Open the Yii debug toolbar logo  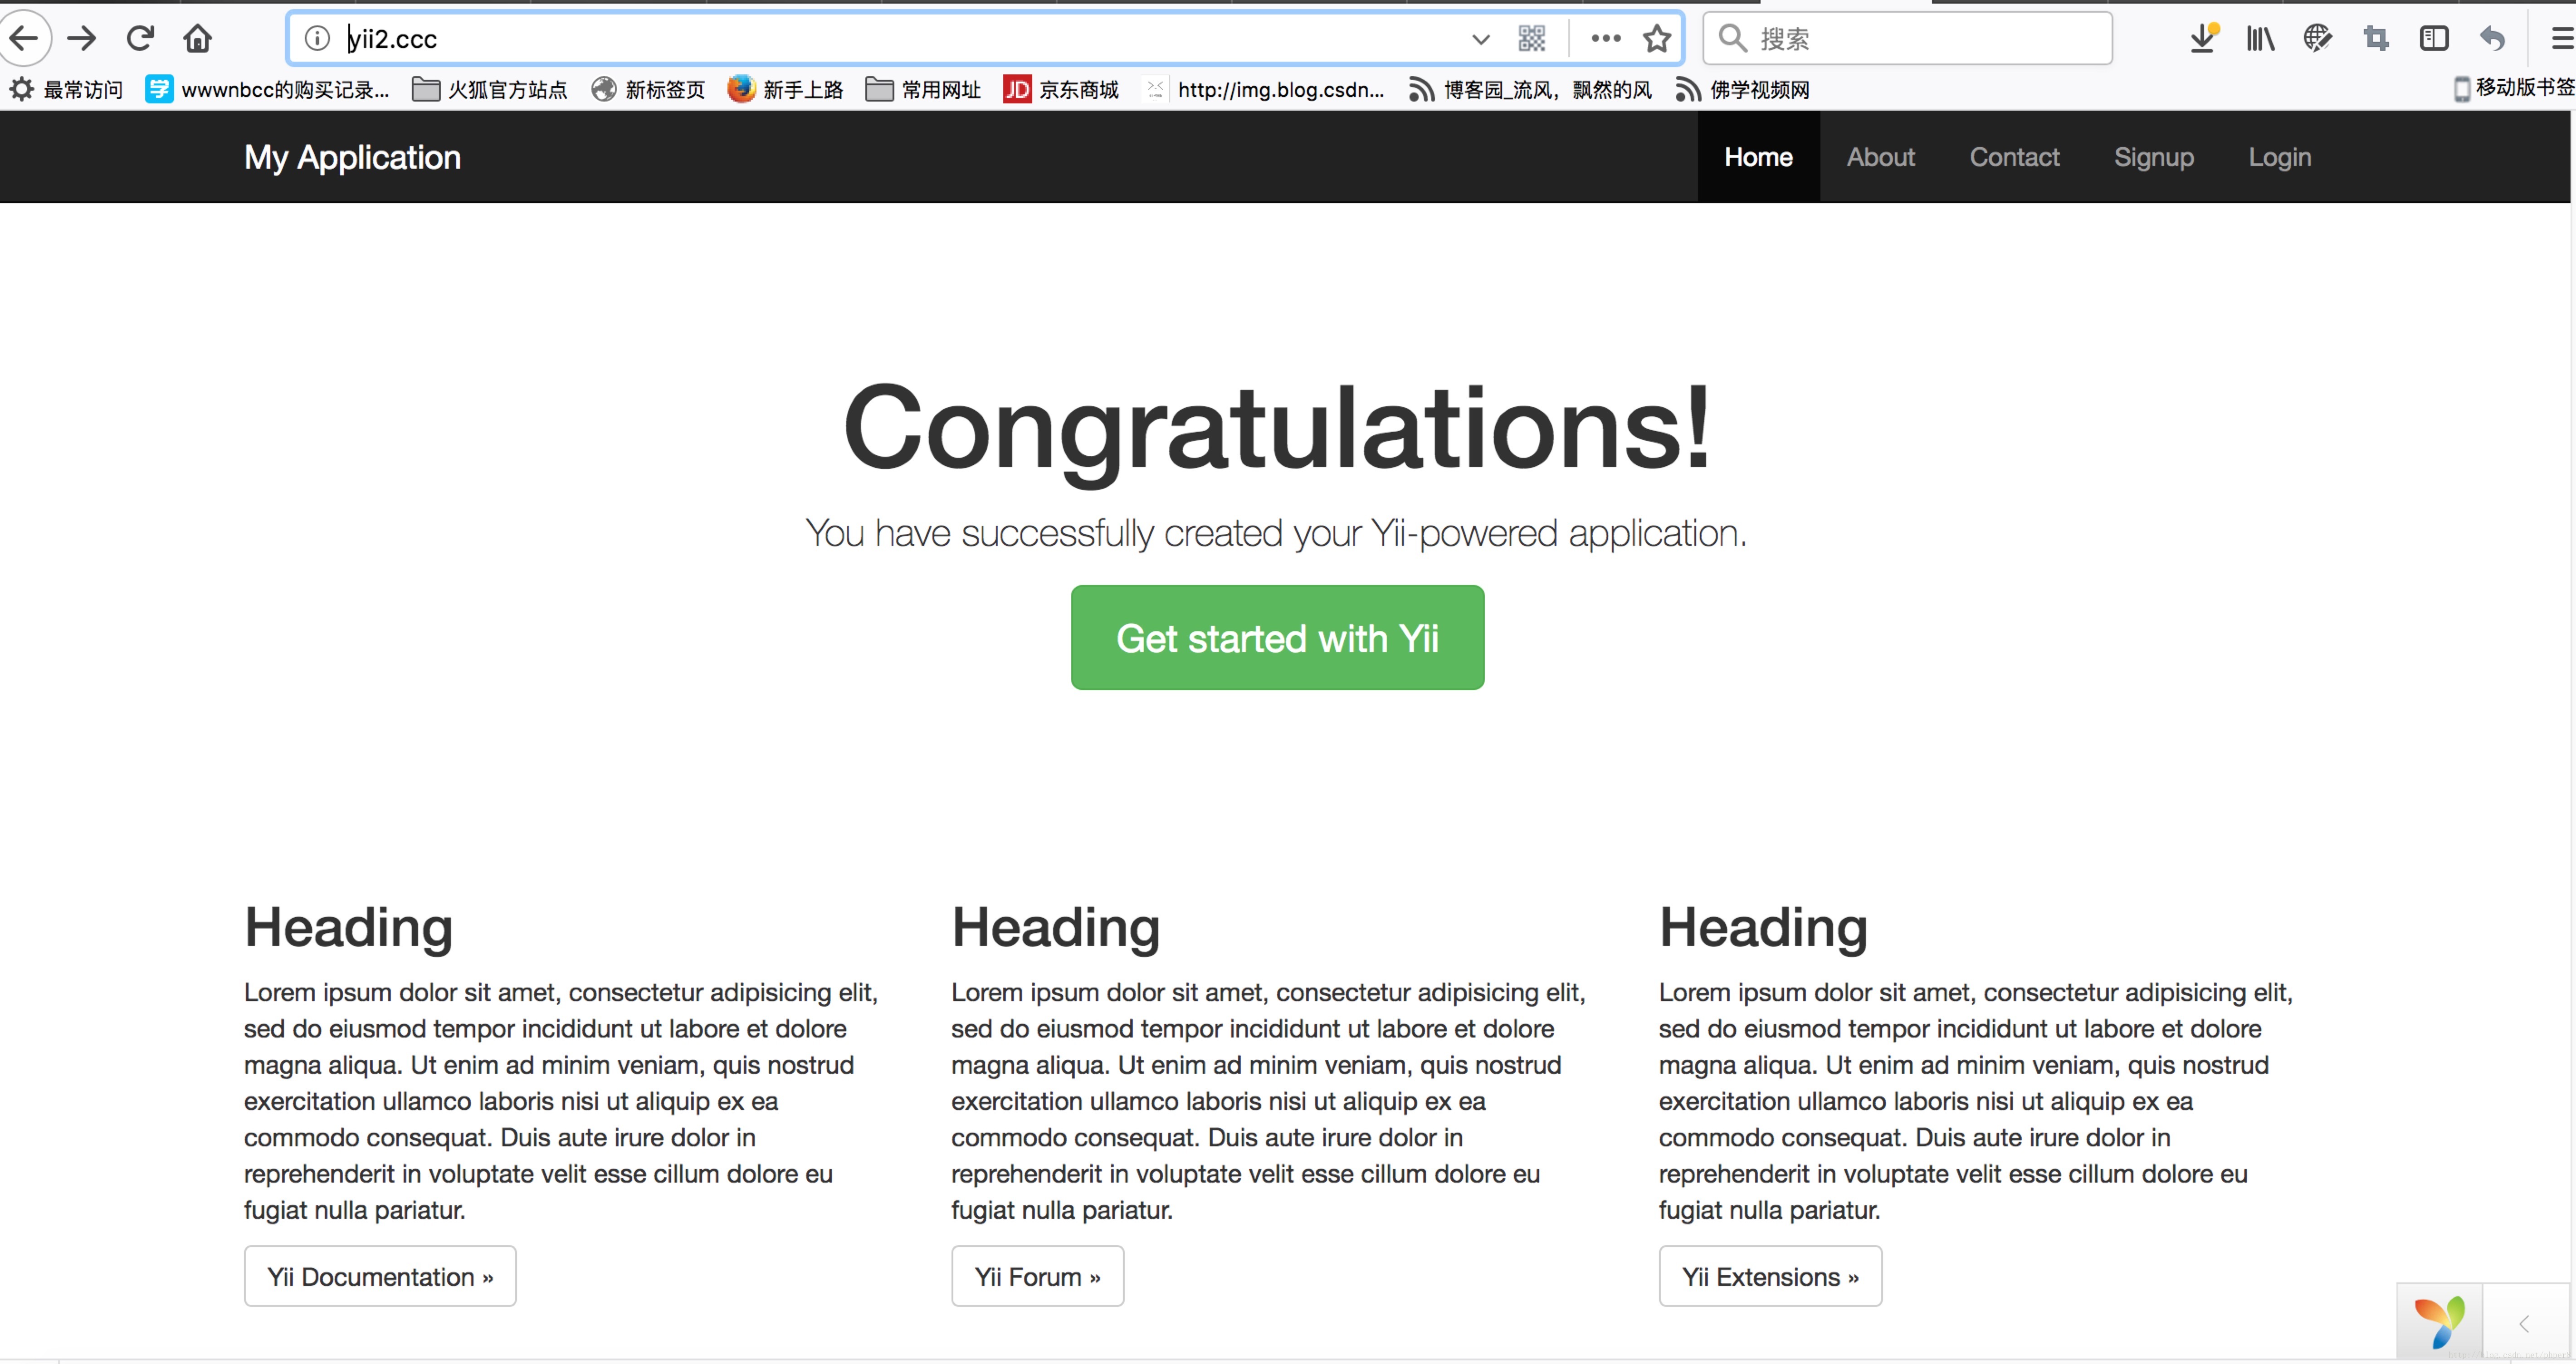pos(2439,1322)
